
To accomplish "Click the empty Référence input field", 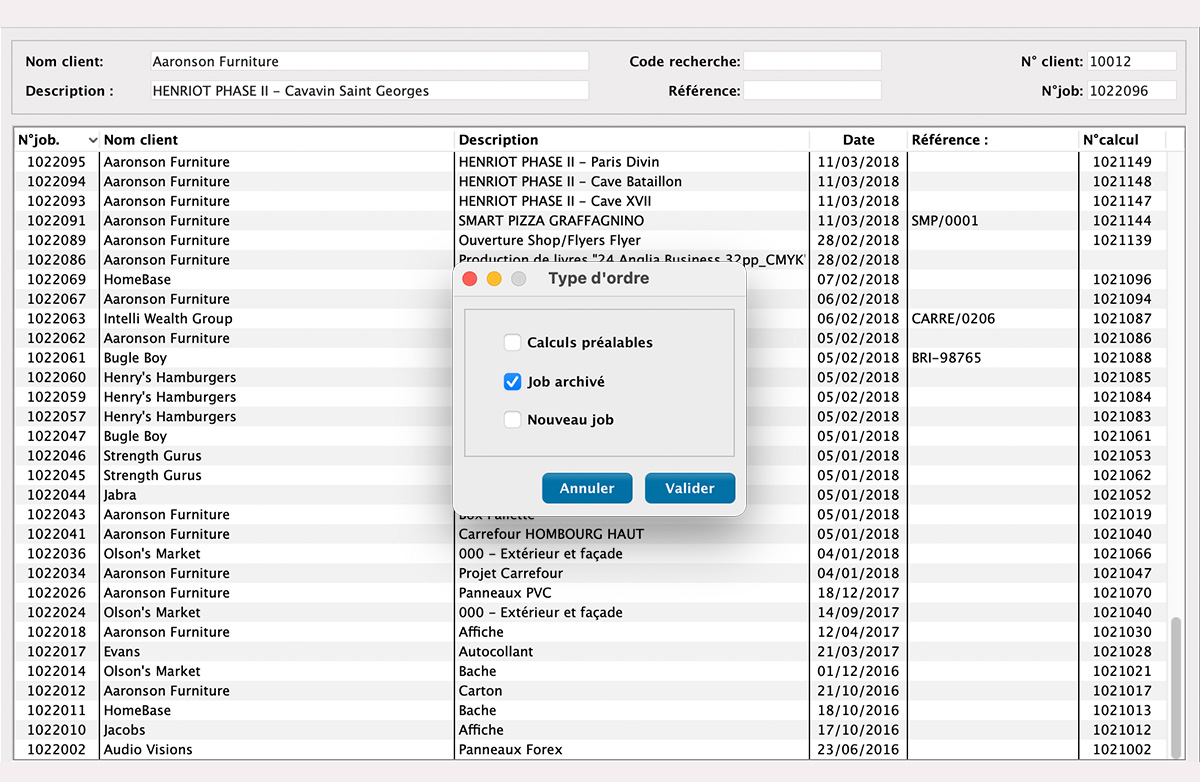I will tap(812, 91).
